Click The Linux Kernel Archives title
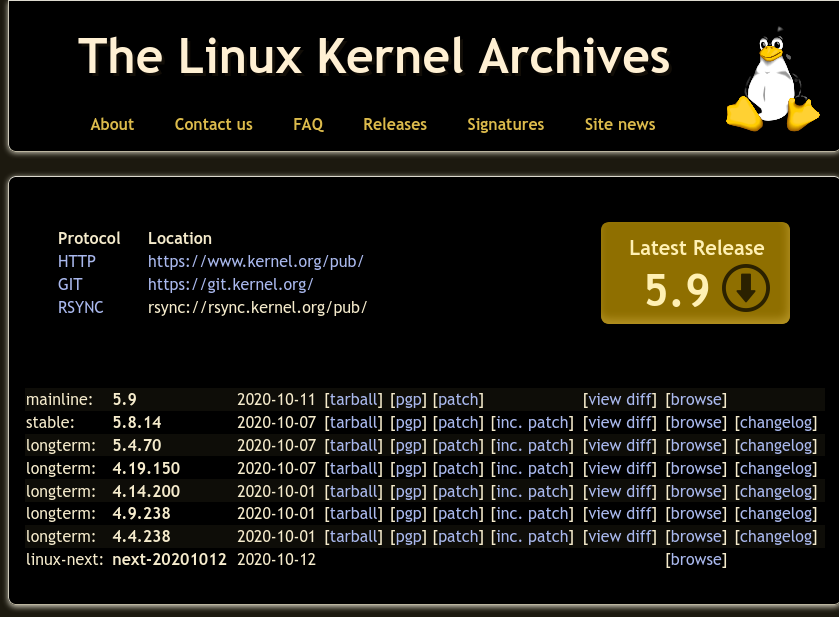Screen dimensions: 839x617 coord(374,56)
